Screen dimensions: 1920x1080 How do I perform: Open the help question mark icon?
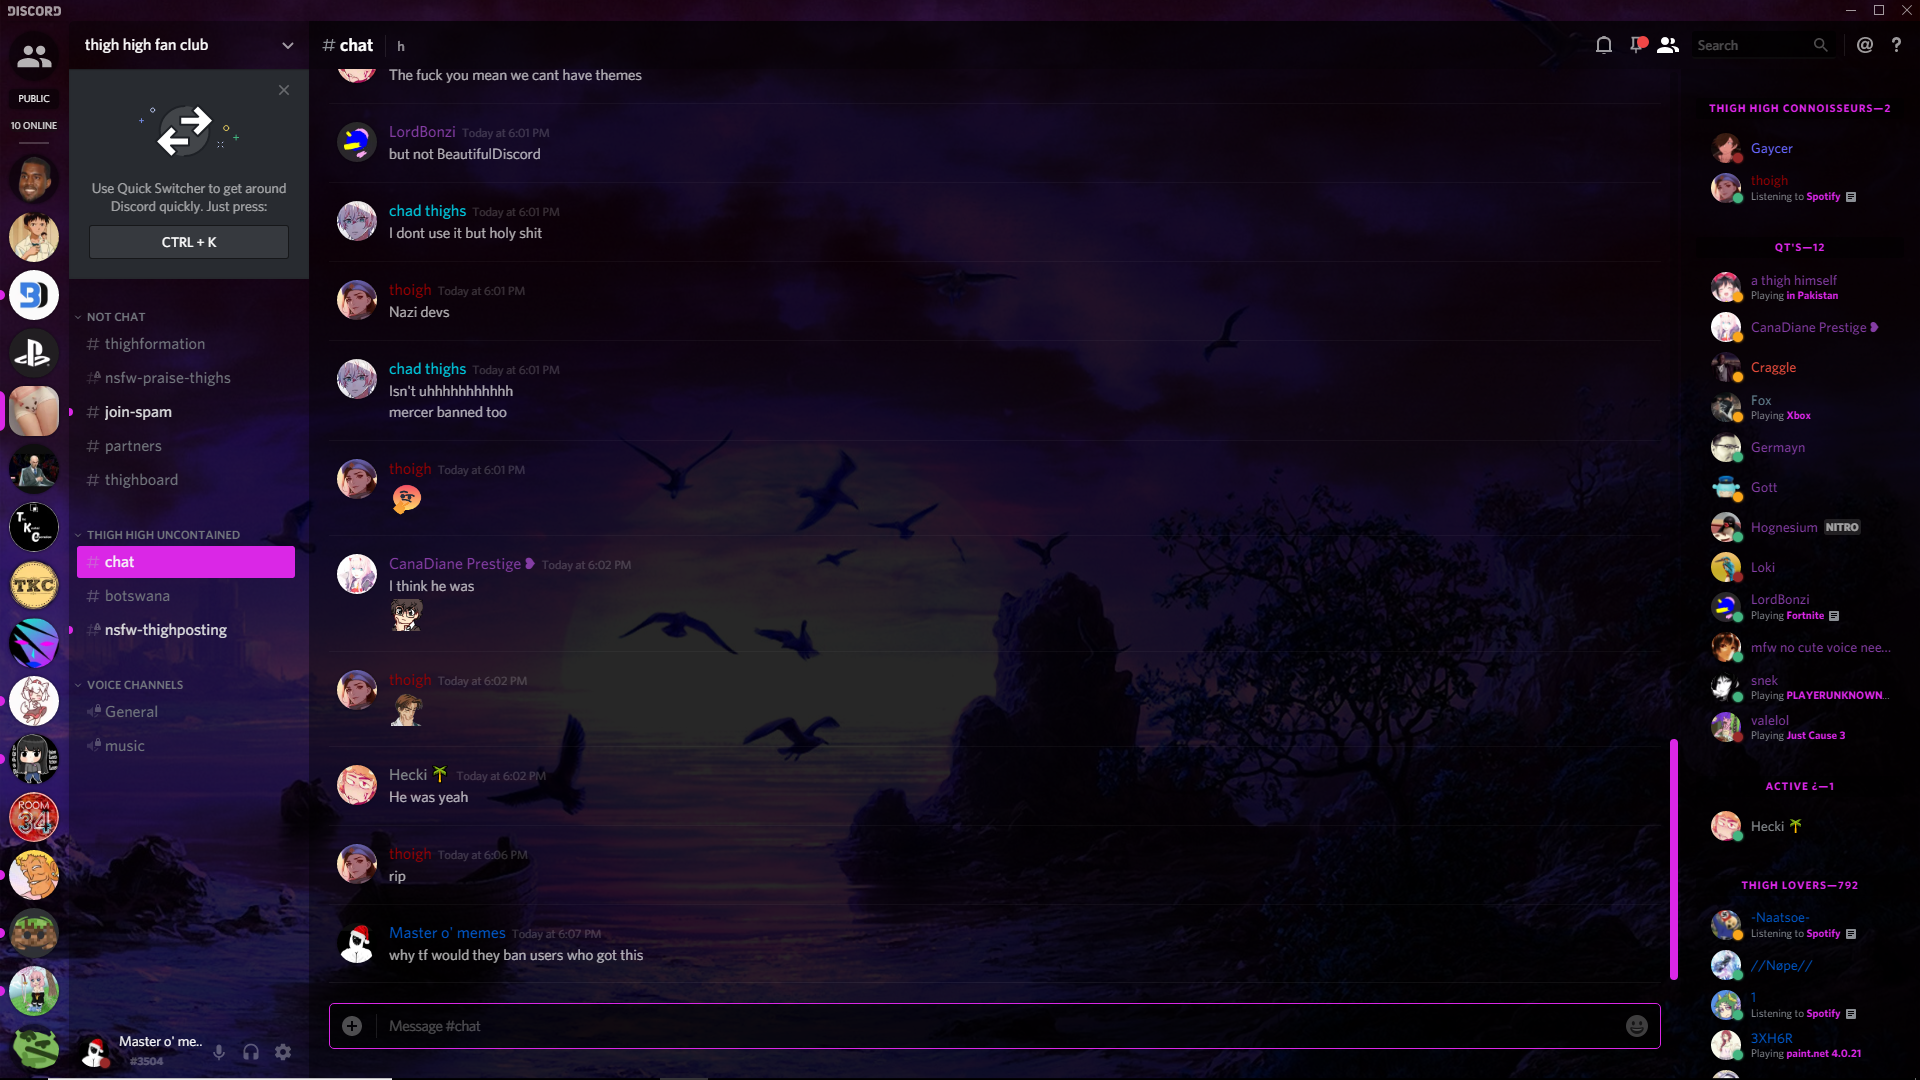coord(1896,45)
